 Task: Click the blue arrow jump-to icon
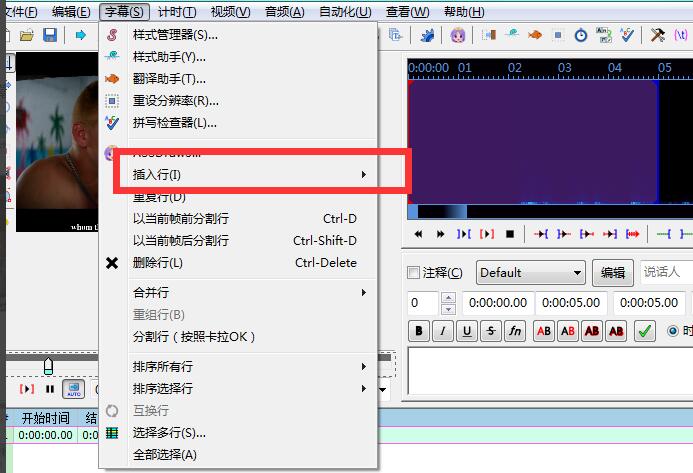80,35
